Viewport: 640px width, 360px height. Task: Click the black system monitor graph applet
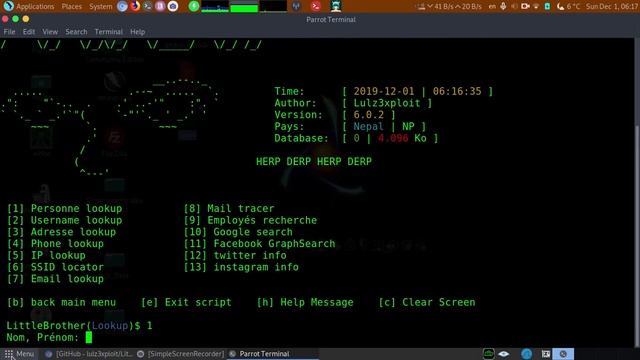point(273,6)
